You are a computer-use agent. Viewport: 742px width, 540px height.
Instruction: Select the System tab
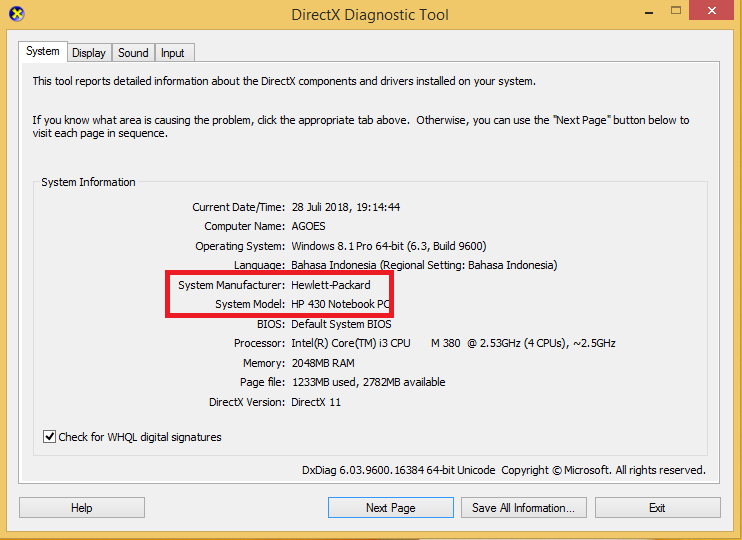click(x=43, y=51)
